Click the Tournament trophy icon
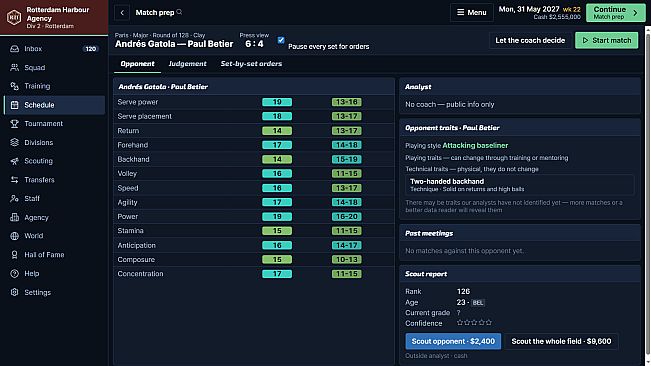This screenshot has width=651, height=366. 15,124
